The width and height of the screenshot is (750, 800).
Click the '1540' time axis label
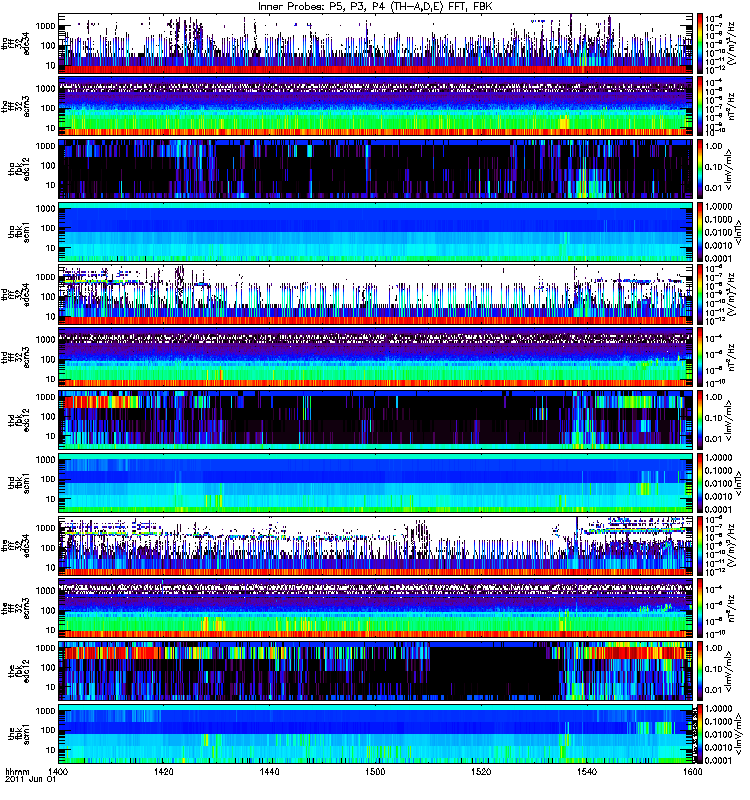click(x=587, y=772)
